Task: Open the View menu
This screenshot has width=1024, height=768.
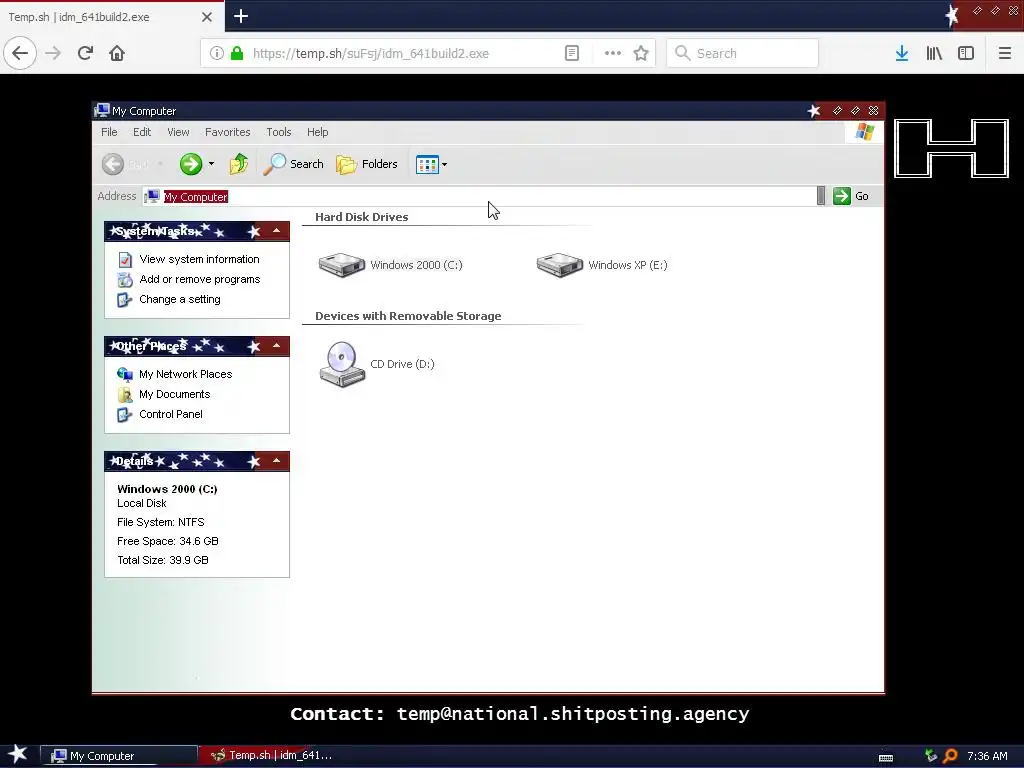Action: [178, 132]
